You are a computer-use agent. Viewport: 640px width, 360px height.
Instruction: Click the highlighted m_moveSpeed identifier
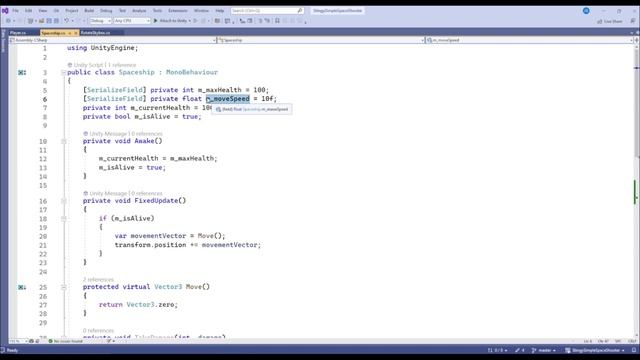coord(228,99)
